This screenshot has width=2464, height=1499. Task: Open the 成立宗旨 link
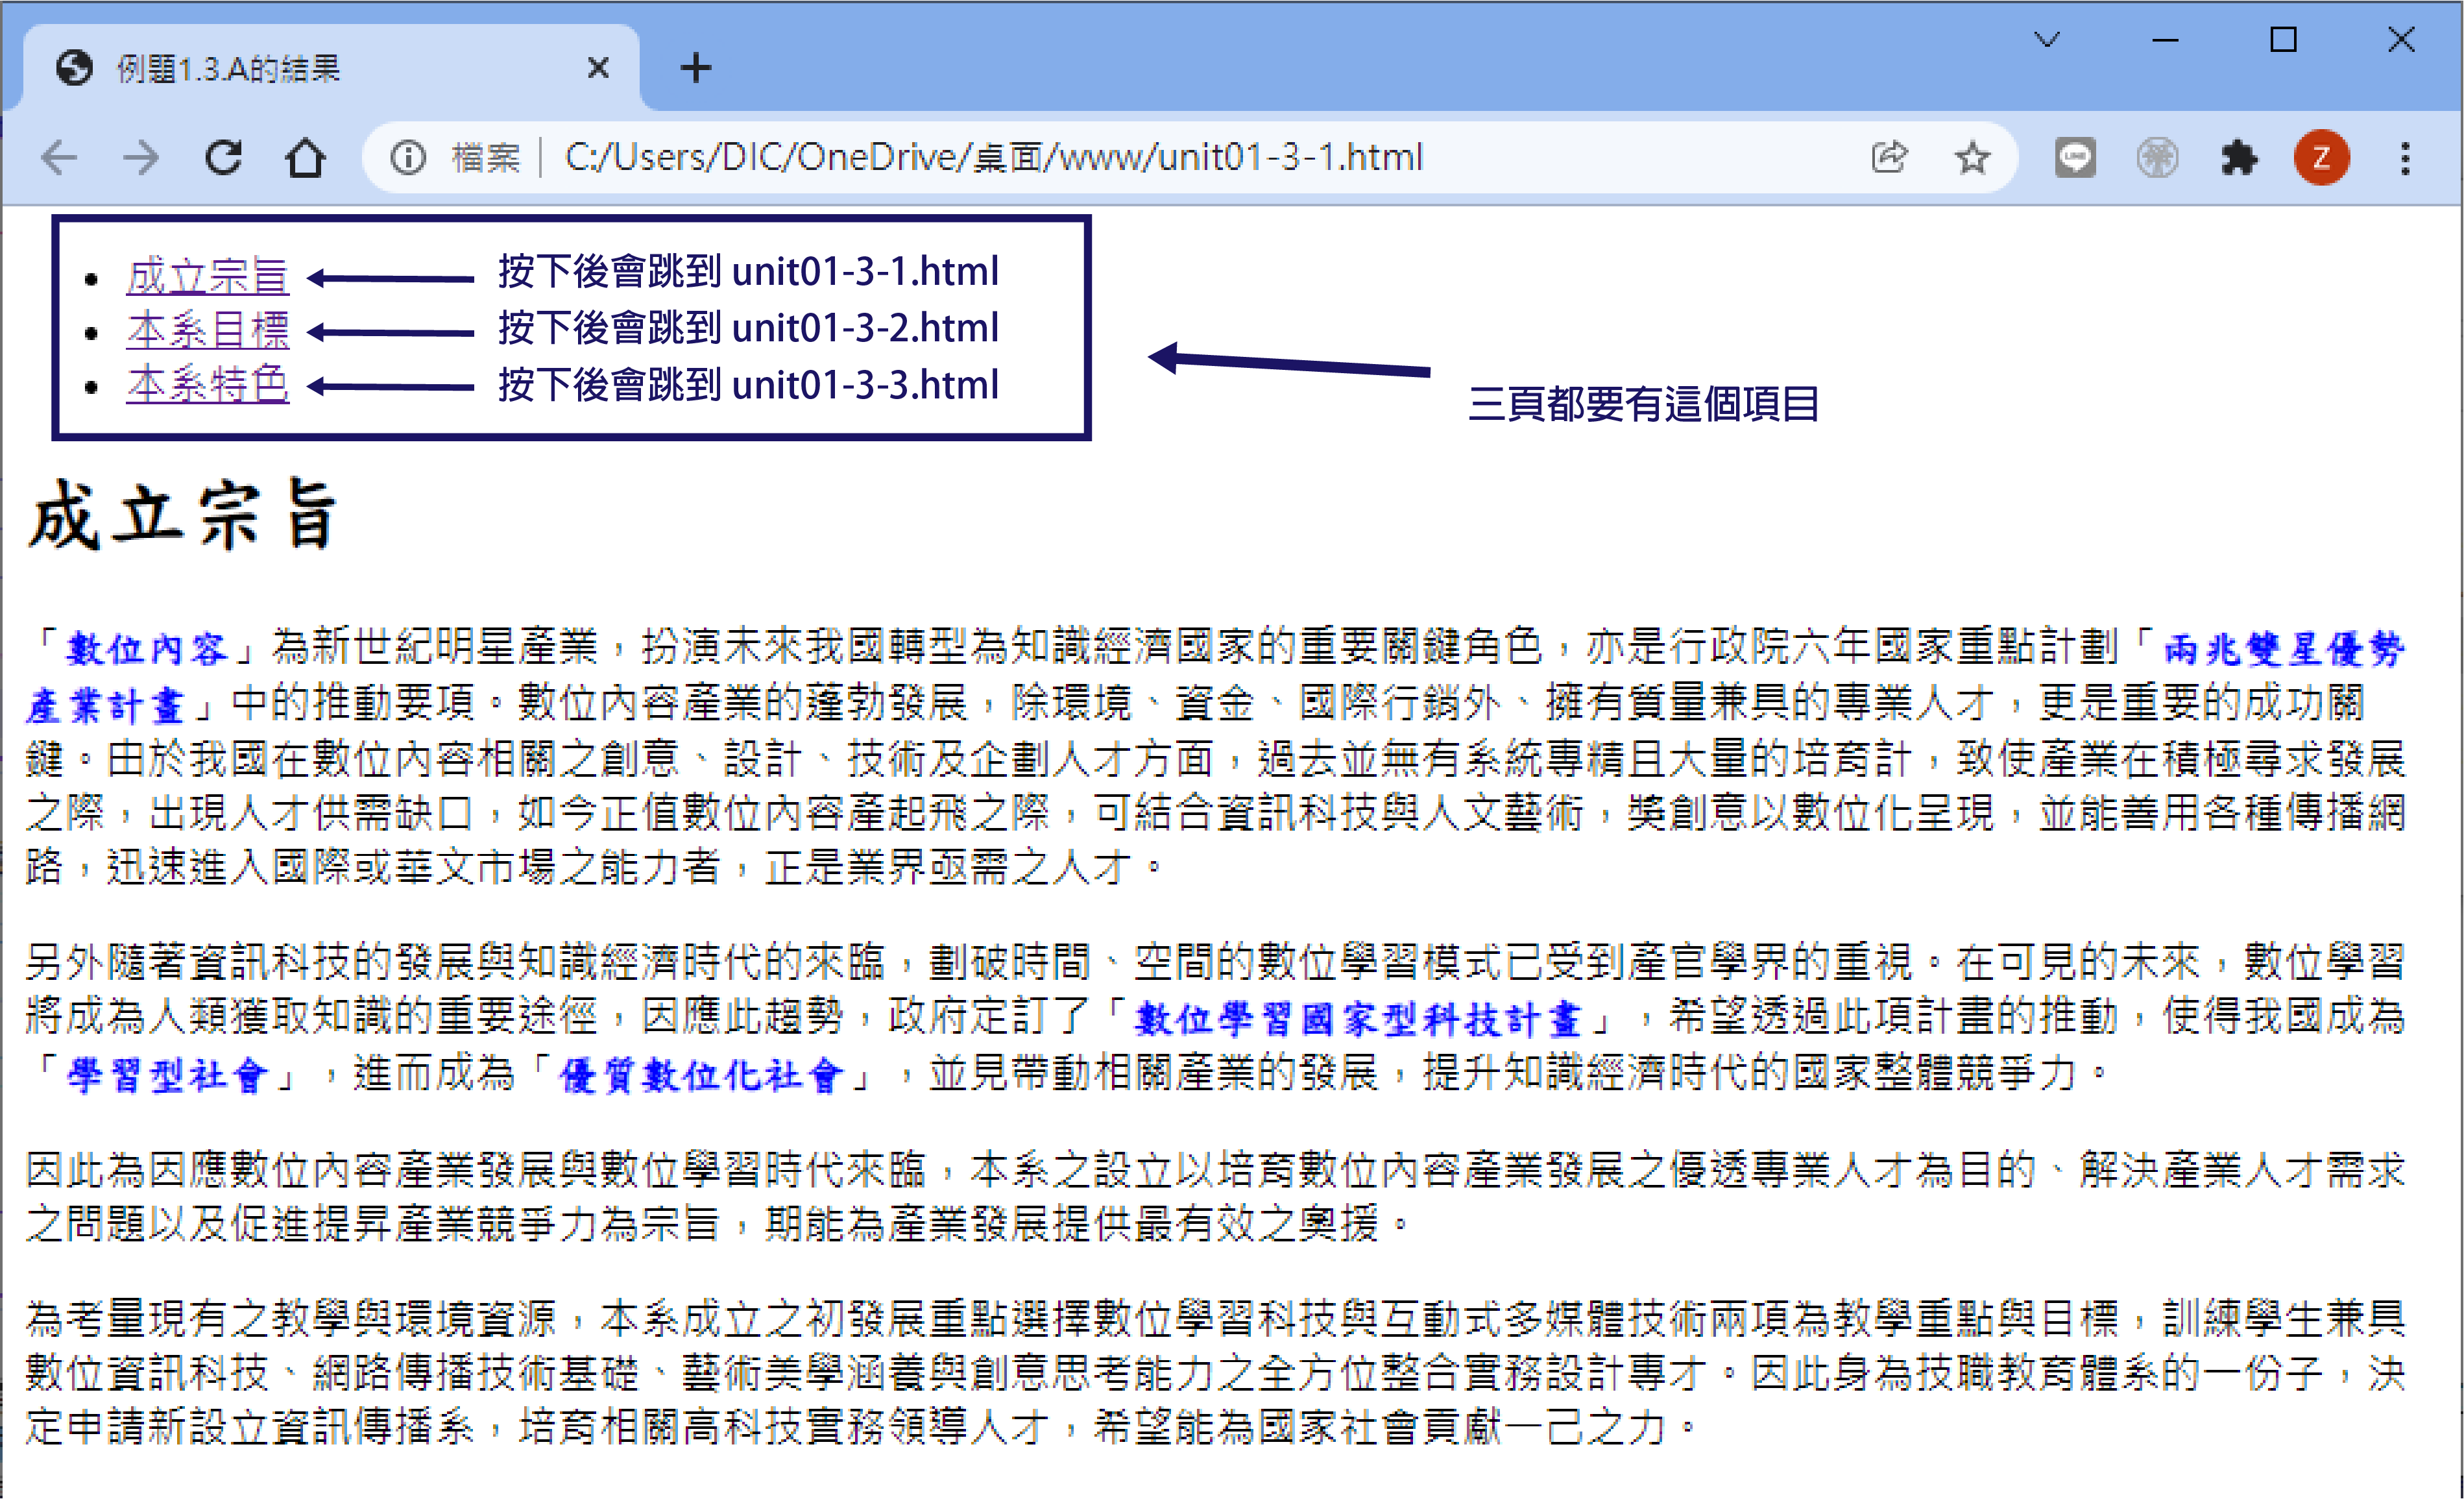click(207, 276)
